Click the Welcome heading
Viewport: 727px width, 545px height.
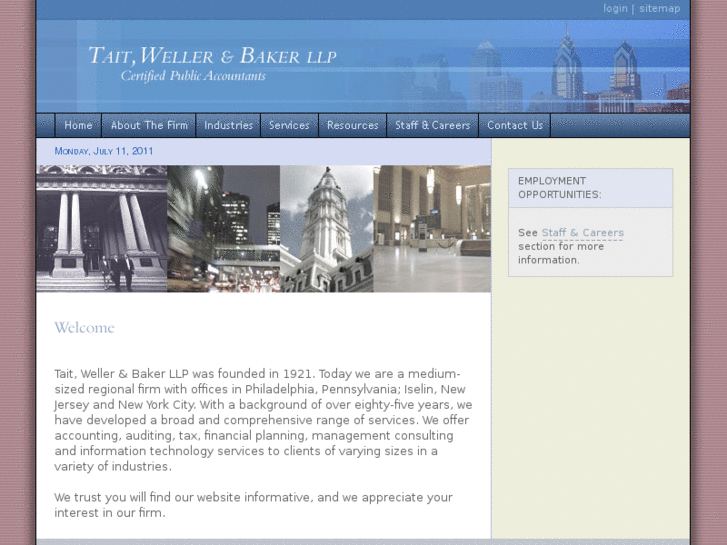click(x=84, y=327)
